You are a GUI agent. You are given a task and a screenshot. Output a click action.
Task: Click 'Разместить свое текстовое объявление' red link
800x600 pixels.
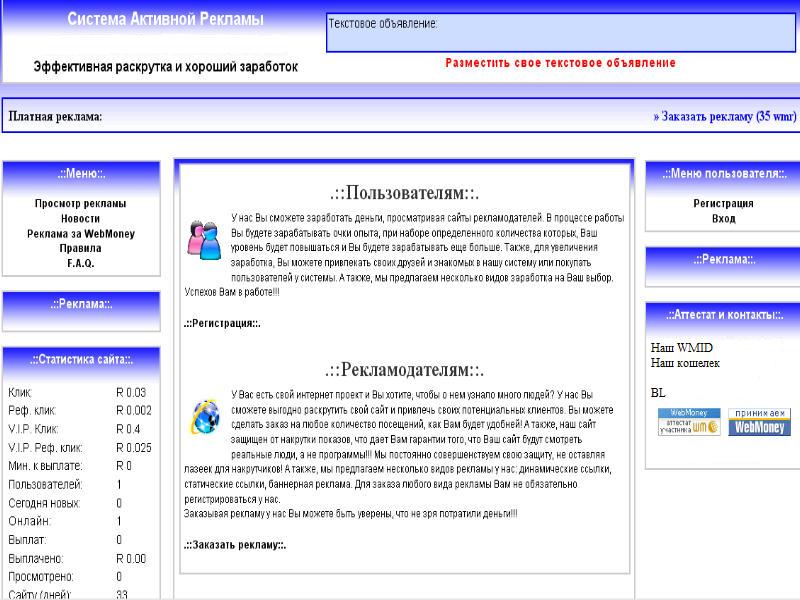560,63
